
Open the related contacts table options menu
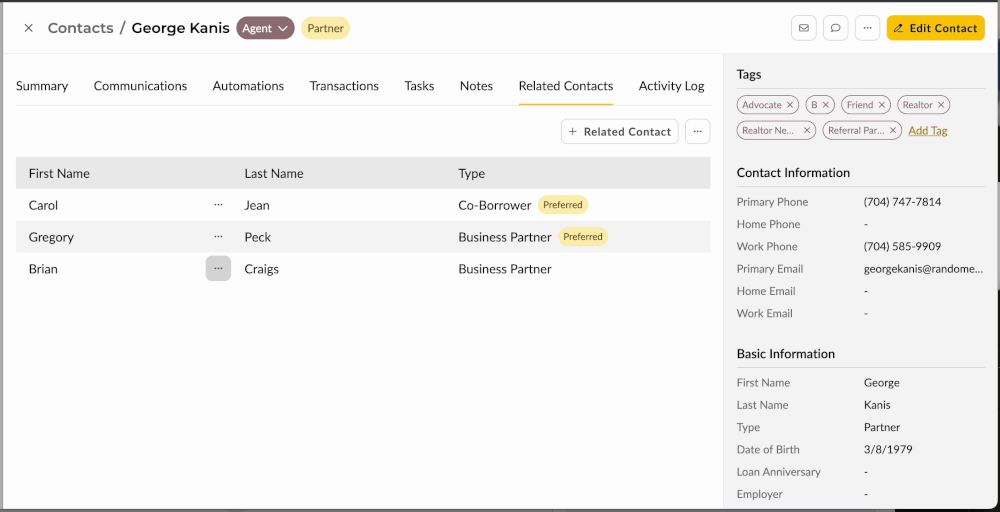coord(697,131)
